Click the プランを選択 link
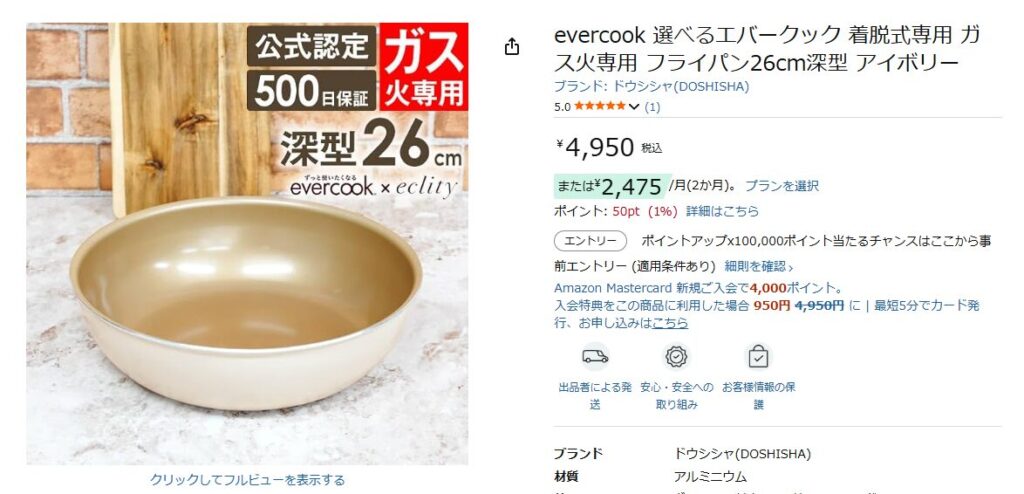Viewport: 1024px width, 494px height. (782, 186)
